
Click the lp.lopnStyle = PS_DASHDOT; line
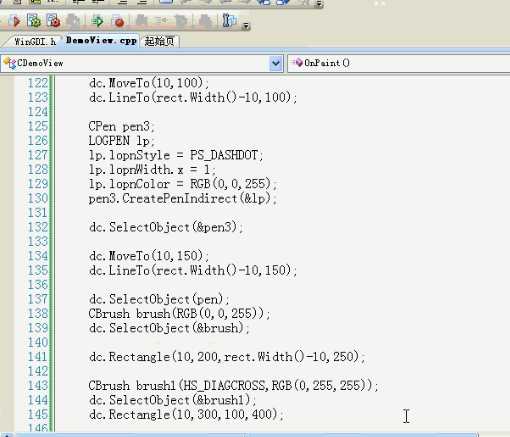176,155
